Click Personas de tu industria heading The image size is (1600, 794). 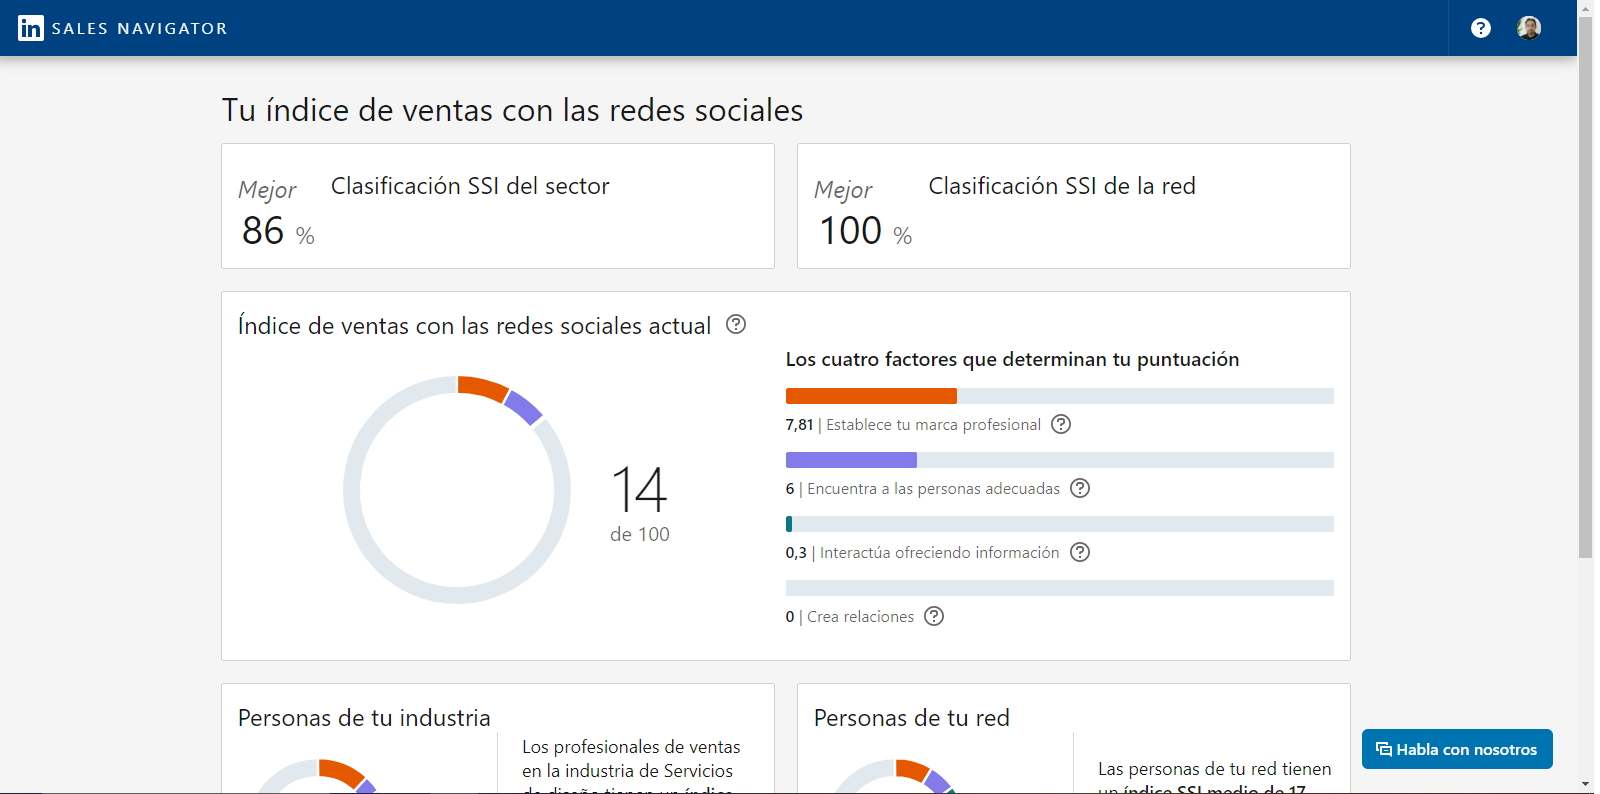(x=364, y=718)
